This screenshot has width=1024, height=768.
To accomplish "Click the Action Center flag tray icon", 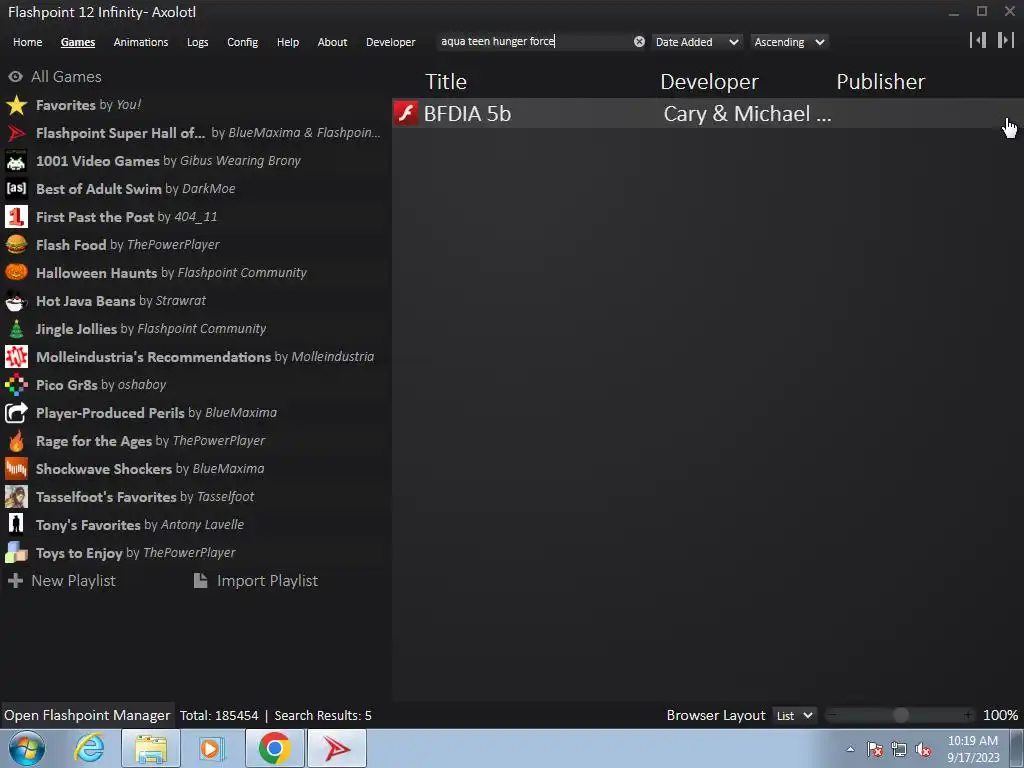I will point(875,749).
